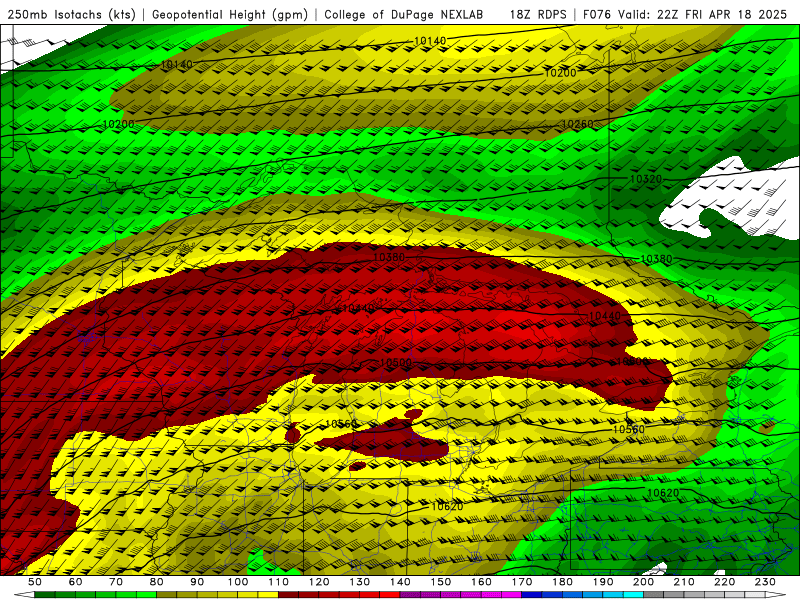
Task: Click the 'Geopotential Height (gpm)' title text
Action: pos(230,14)
